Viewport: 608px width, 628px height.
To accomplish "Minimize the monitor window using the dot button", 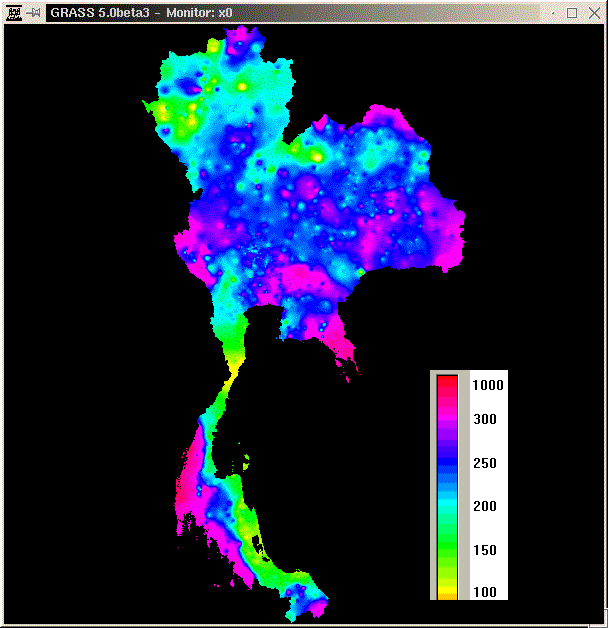I will point(551,13).
